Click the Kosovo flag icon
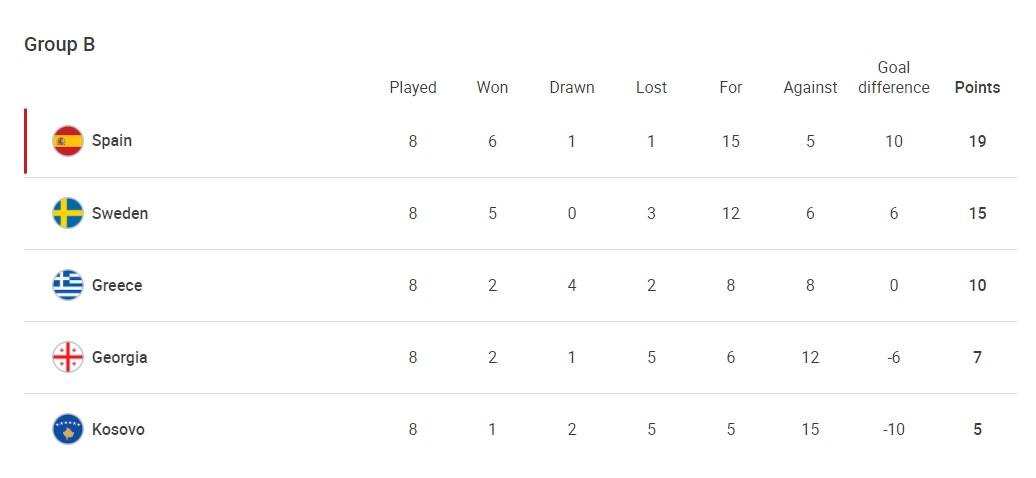The image size is (1036, 478). pos(68,429)
